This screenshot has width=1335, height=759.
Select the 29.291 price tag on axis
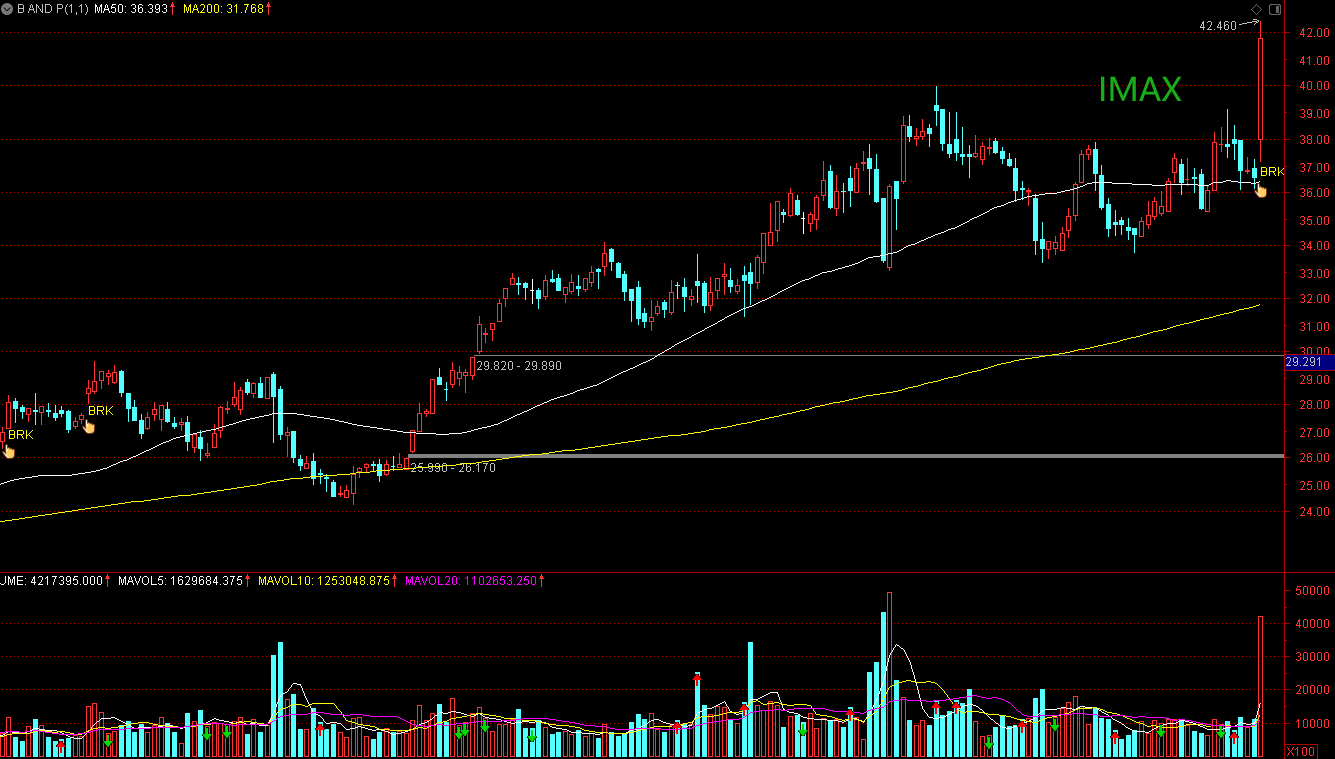tap(1308, 362)
